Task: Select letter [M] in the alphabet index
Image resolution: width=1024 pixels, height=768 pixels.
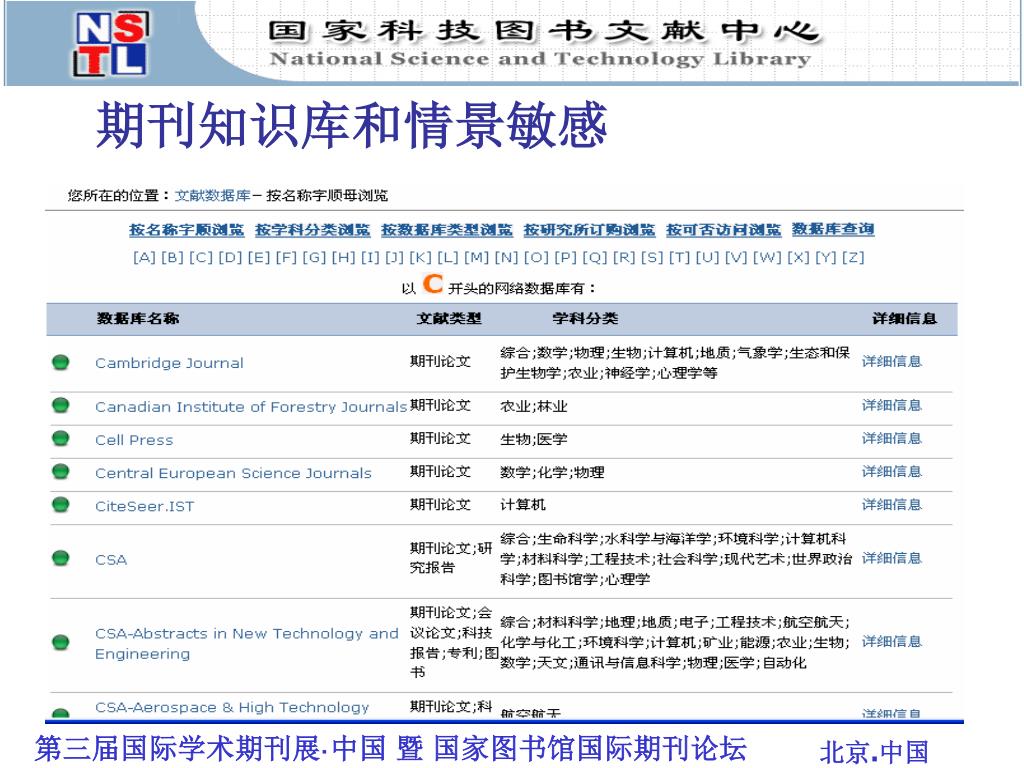Action: coord(476,257)
